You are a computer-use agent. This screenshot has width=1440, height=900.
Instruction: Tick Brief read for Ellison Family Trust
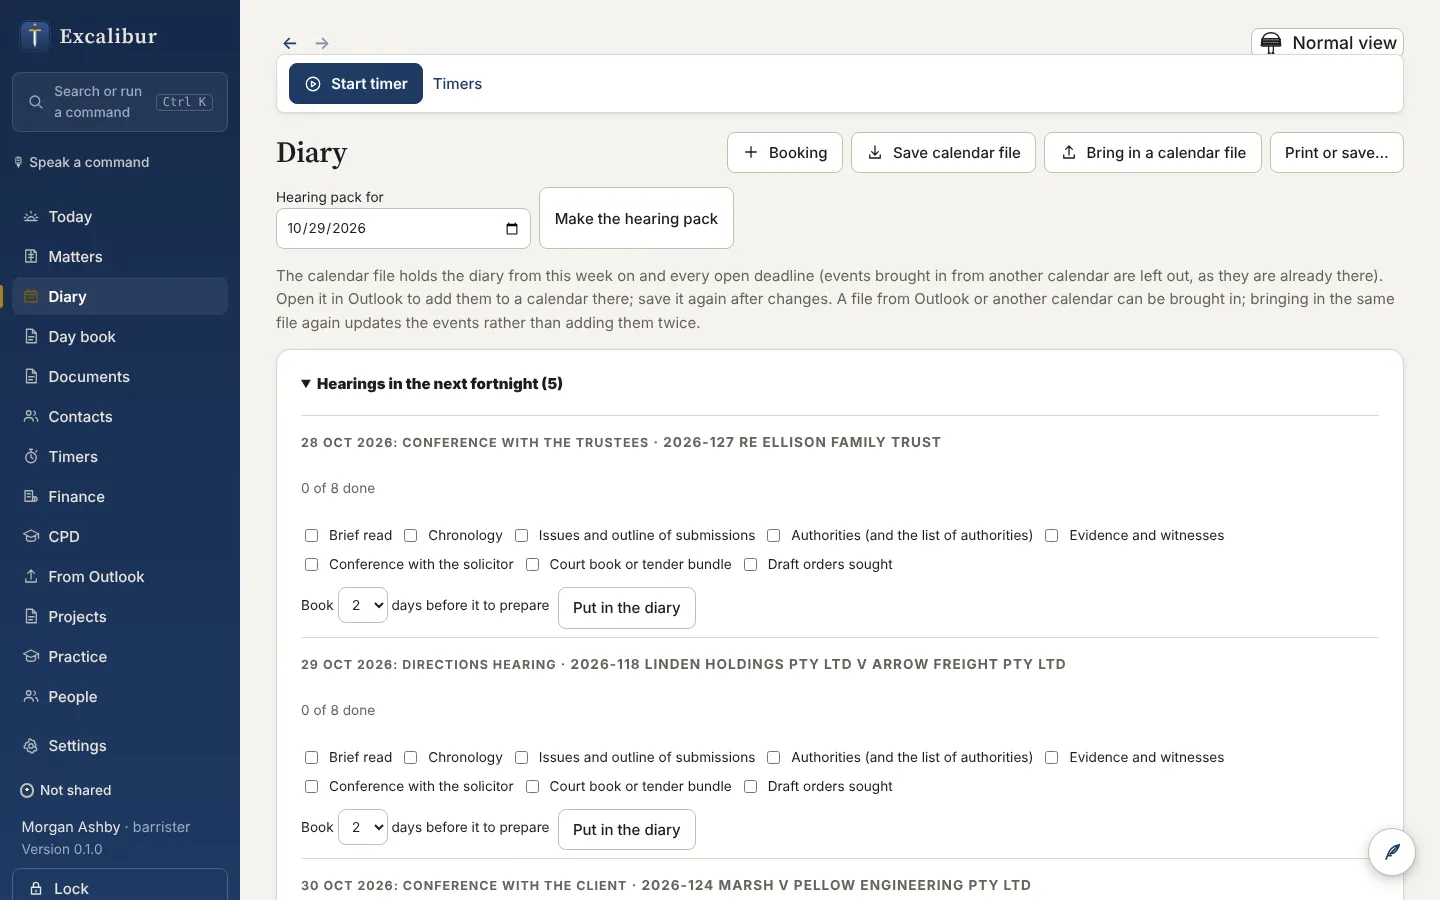pos(311,536)
